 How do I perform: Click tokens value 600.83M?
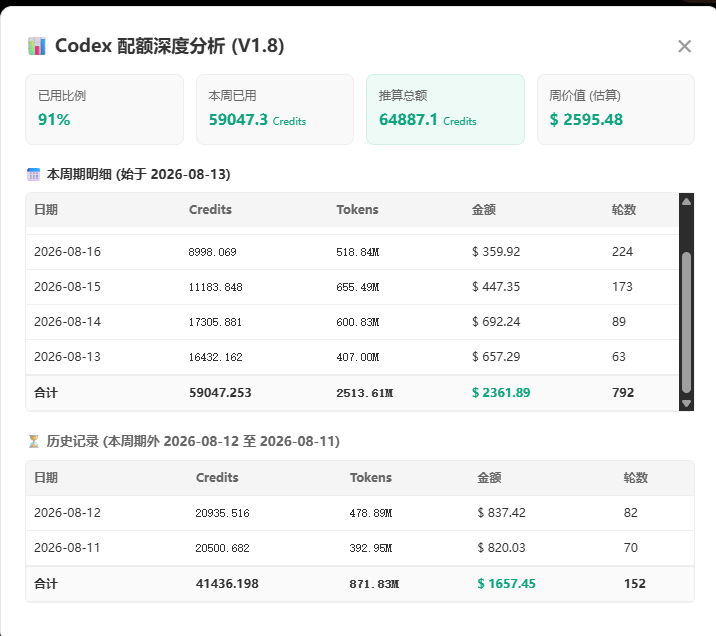(358, 322)
